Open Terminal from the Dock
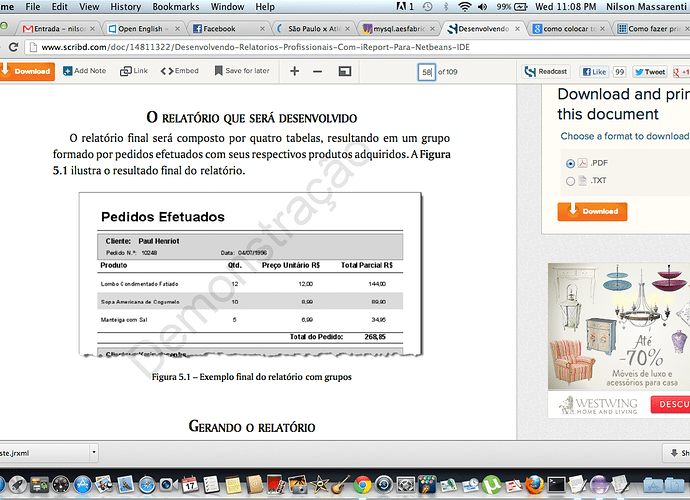The width and height of the screenshot is (690, 500). click(556, 485)
